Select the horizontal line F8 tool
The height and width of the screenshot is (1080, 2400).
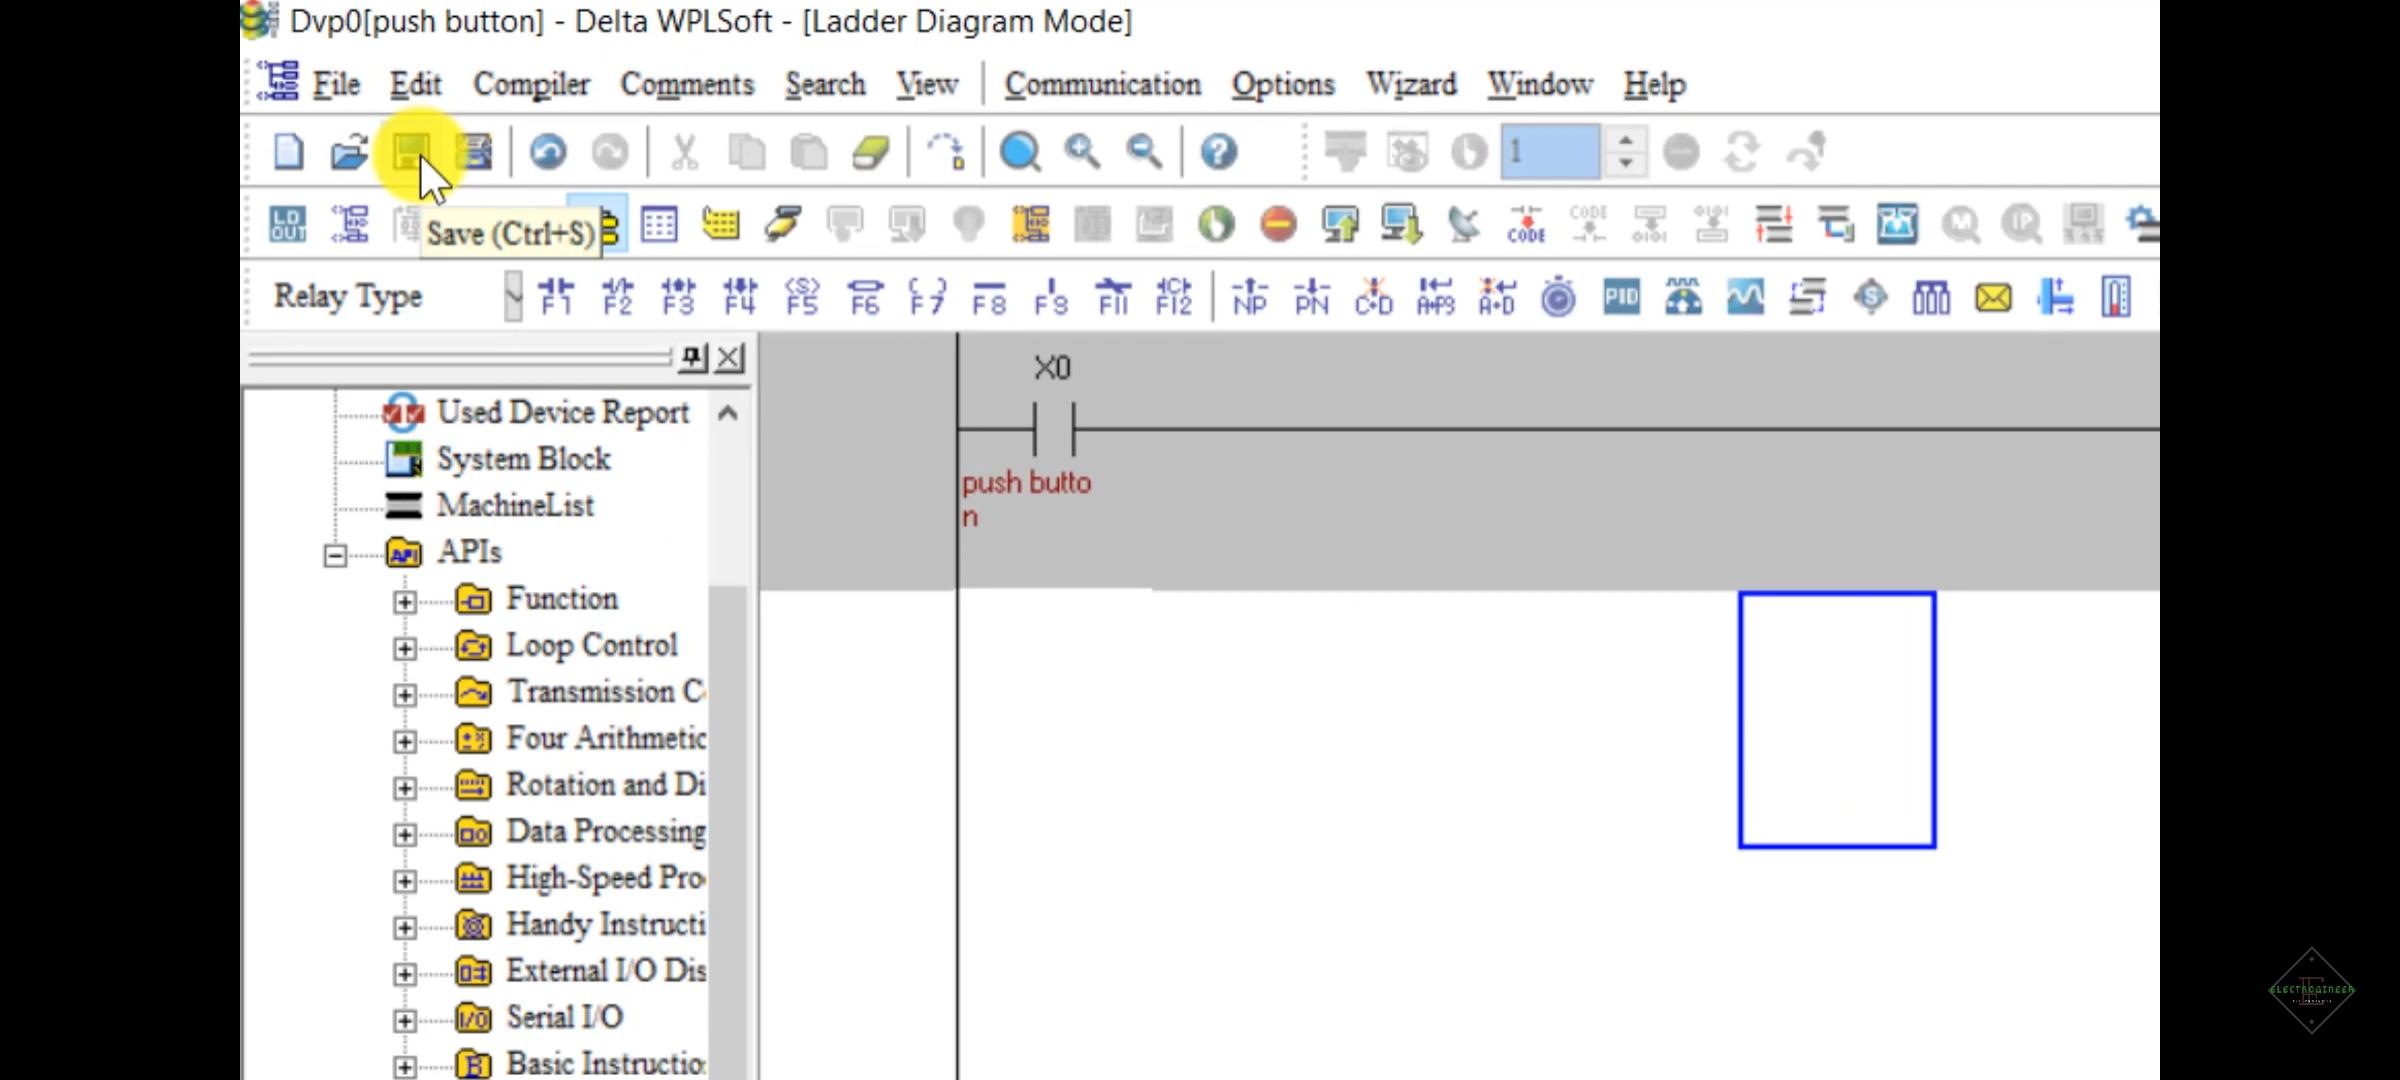pyautogui.click(x=990, y=295)
